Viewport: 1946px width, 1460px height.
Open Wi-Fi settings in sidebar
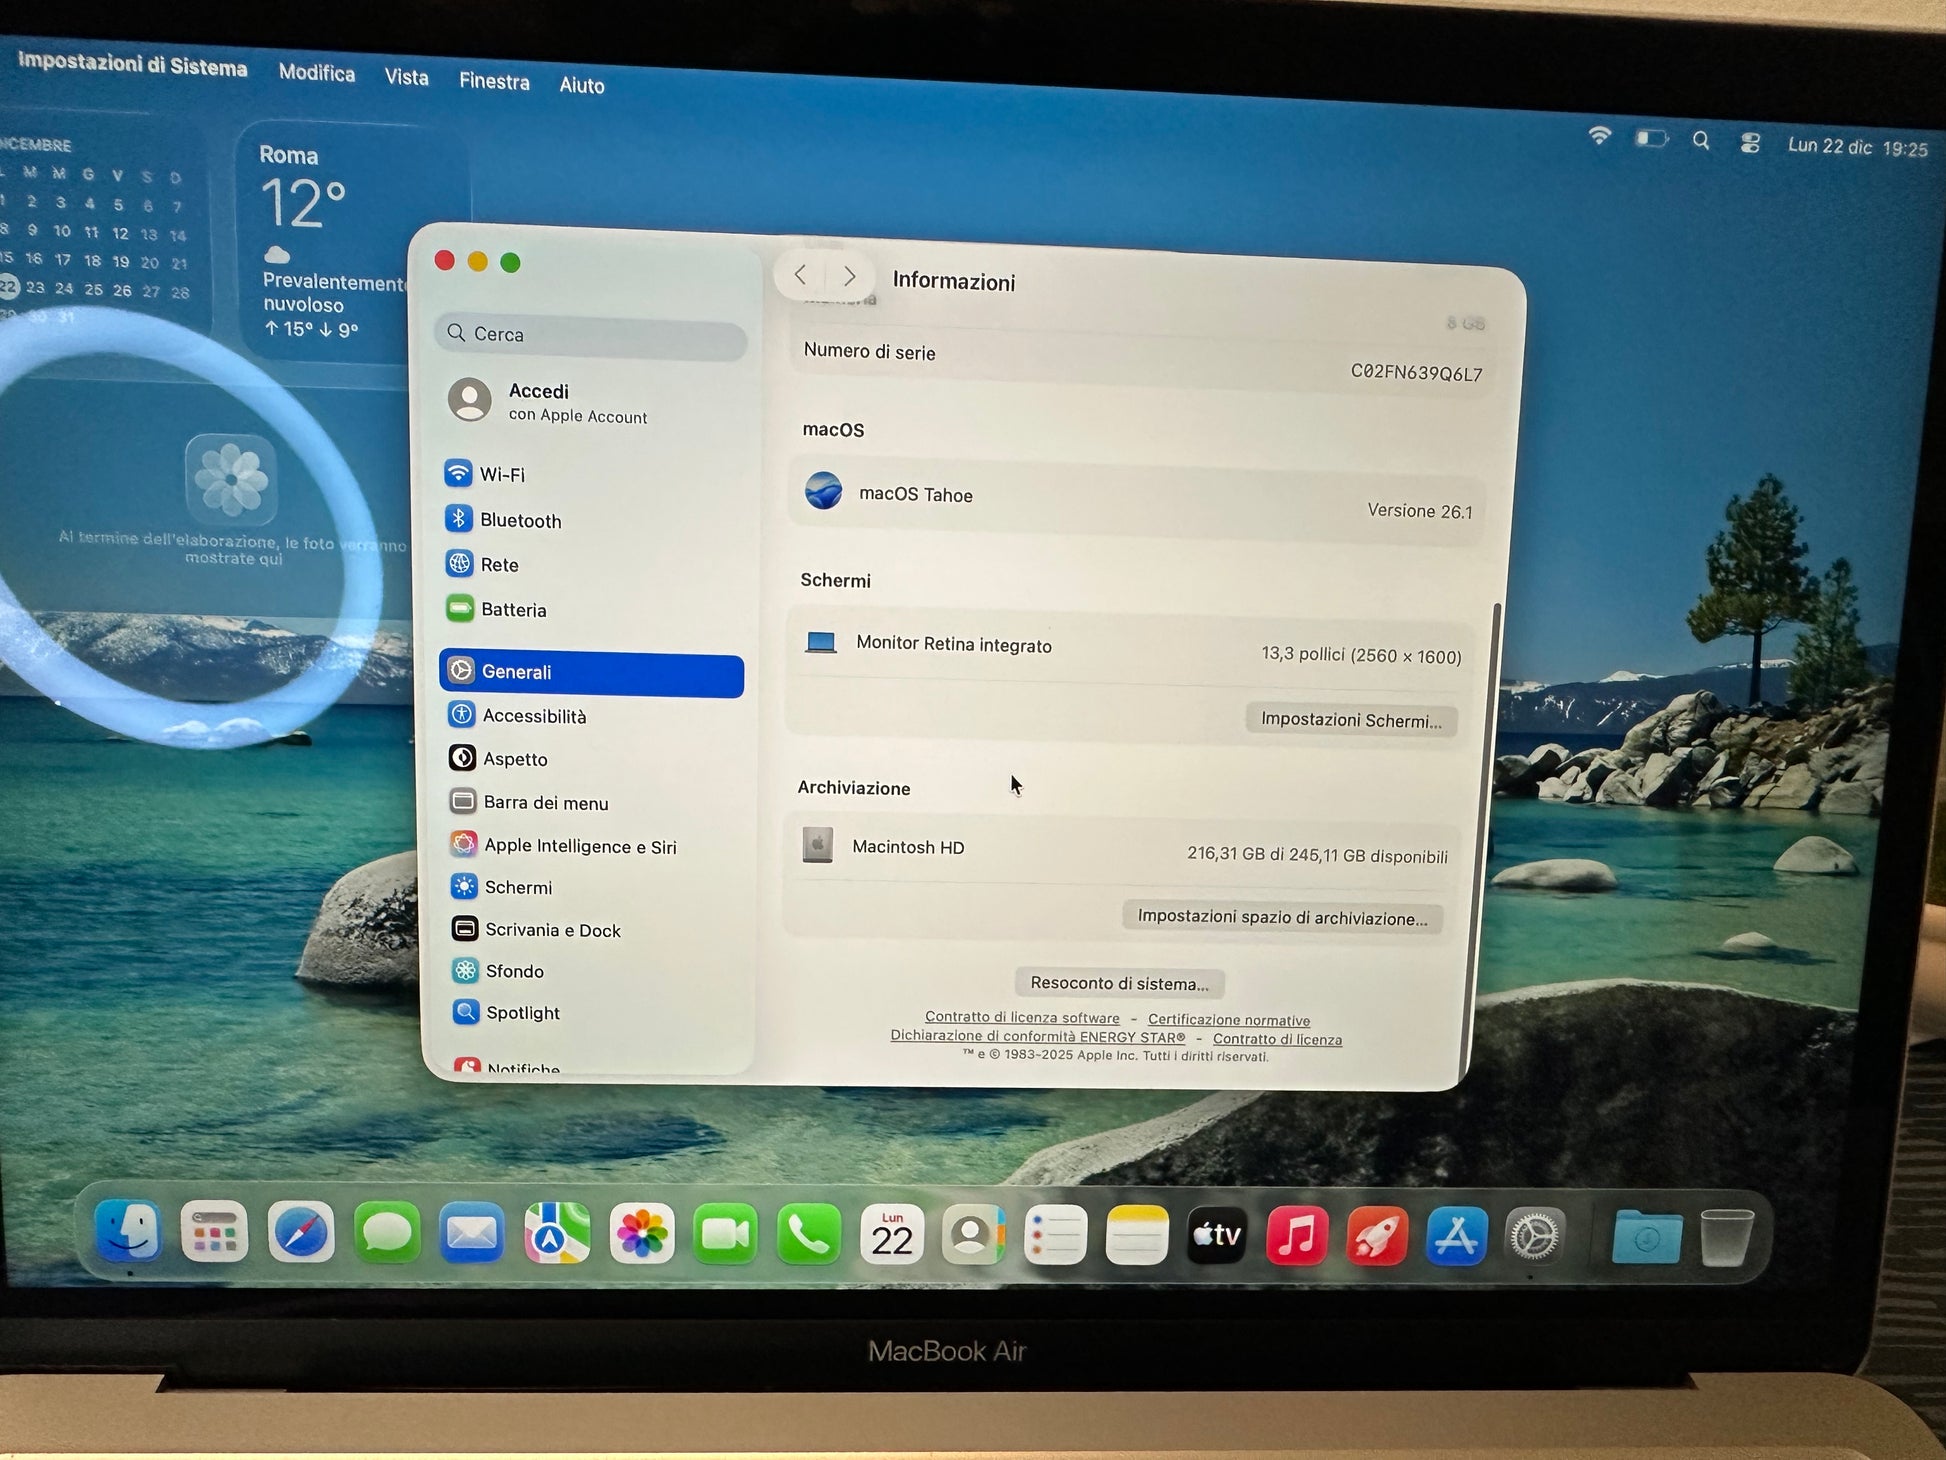(x=500, y=474)
